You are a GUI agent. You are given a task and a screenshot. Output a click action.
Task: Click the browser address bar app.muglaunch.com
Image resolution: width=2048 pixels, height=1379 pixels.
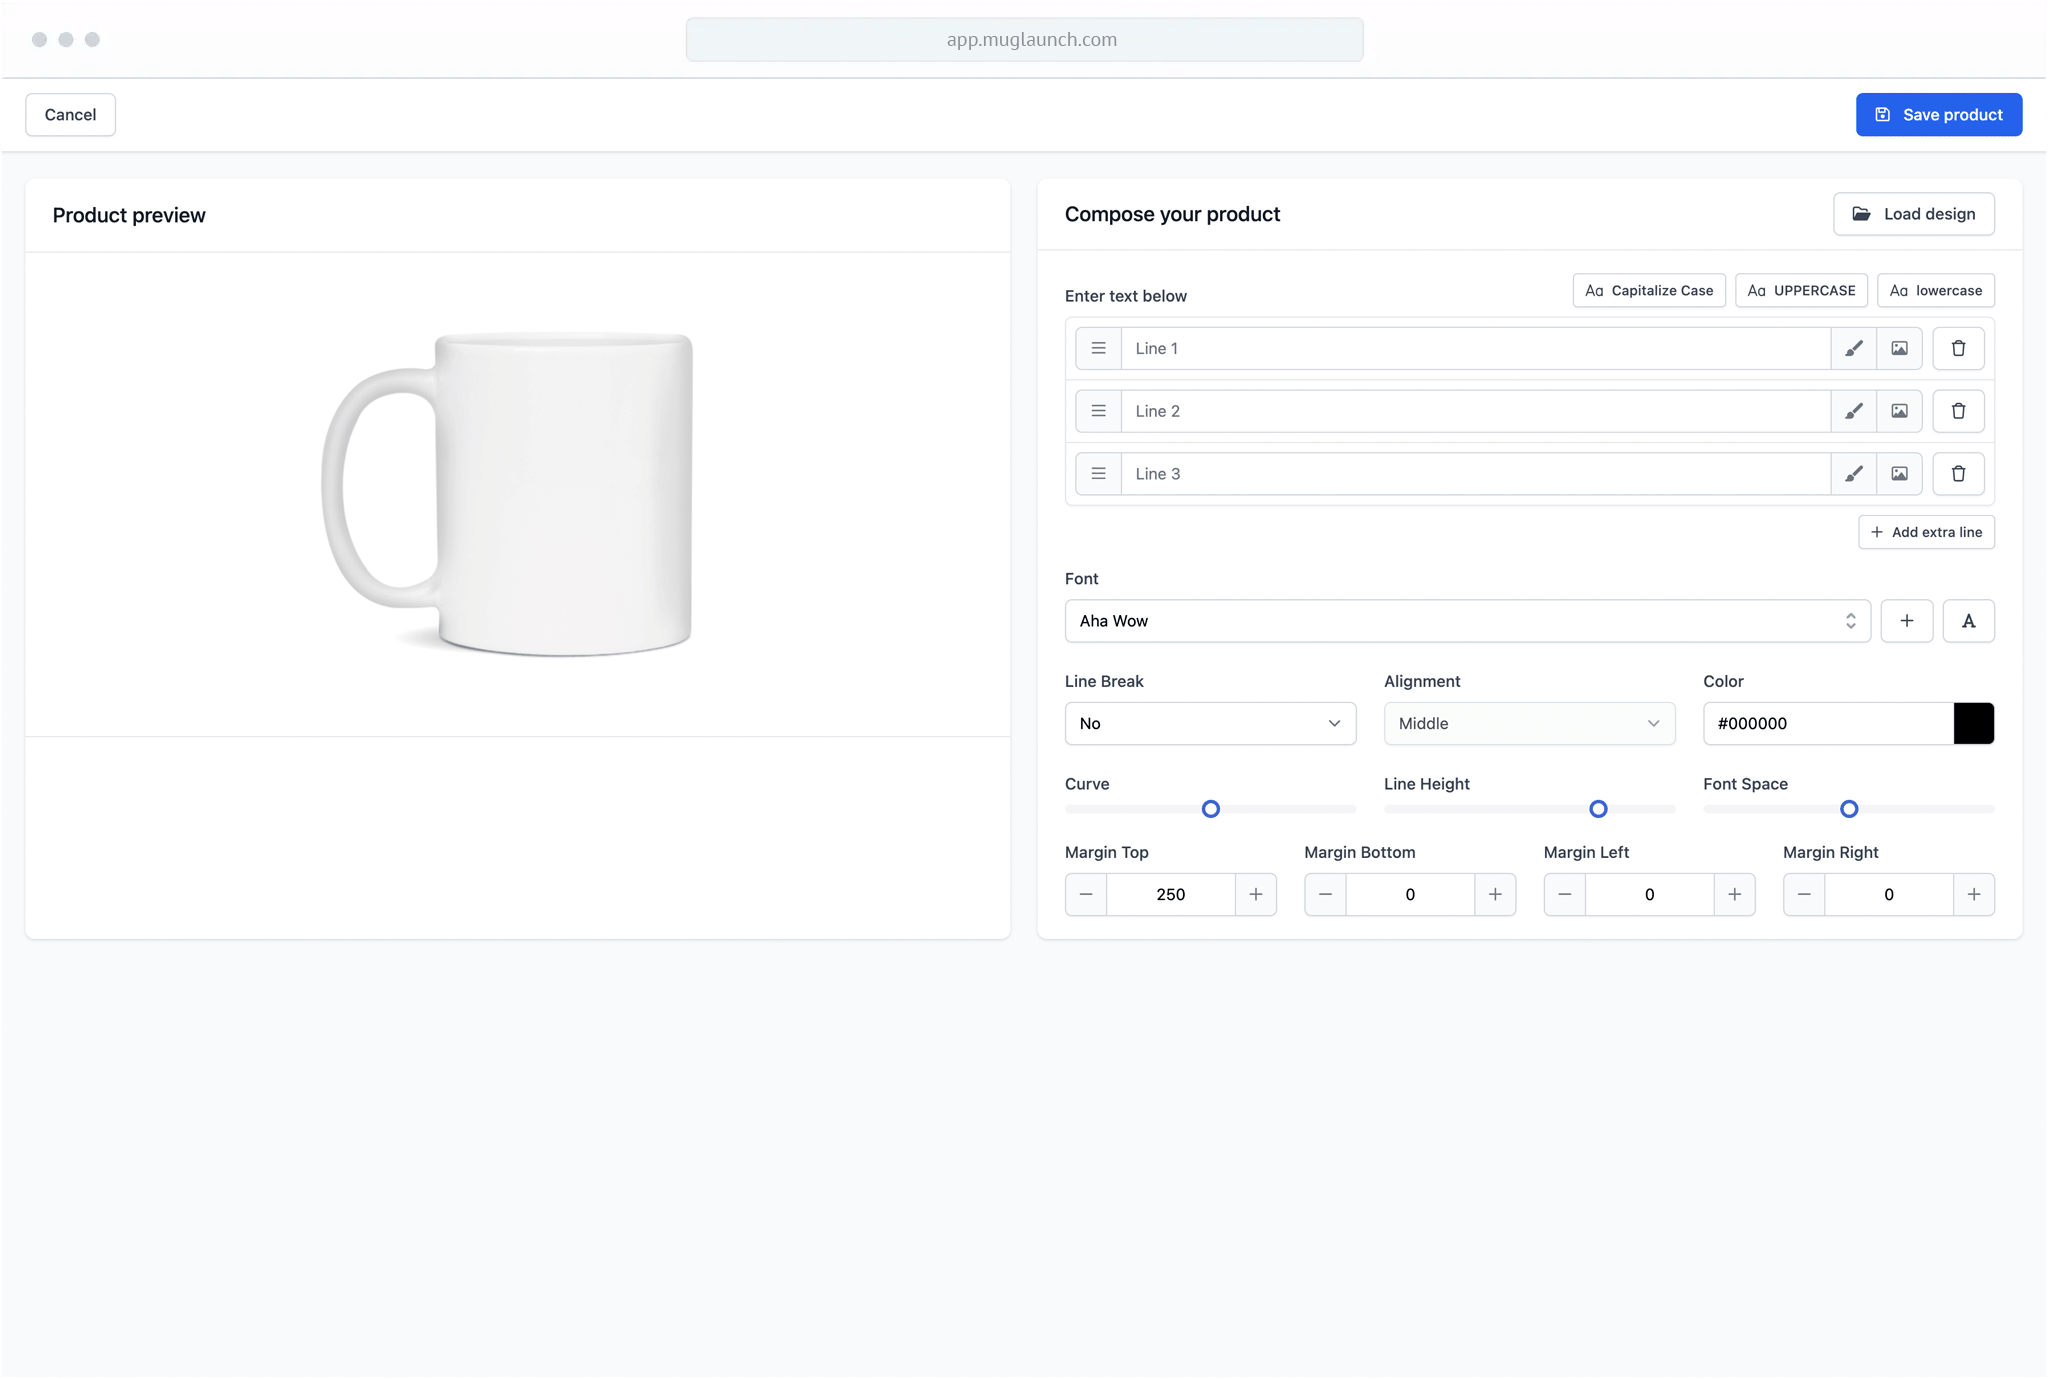coord(1024,40)
